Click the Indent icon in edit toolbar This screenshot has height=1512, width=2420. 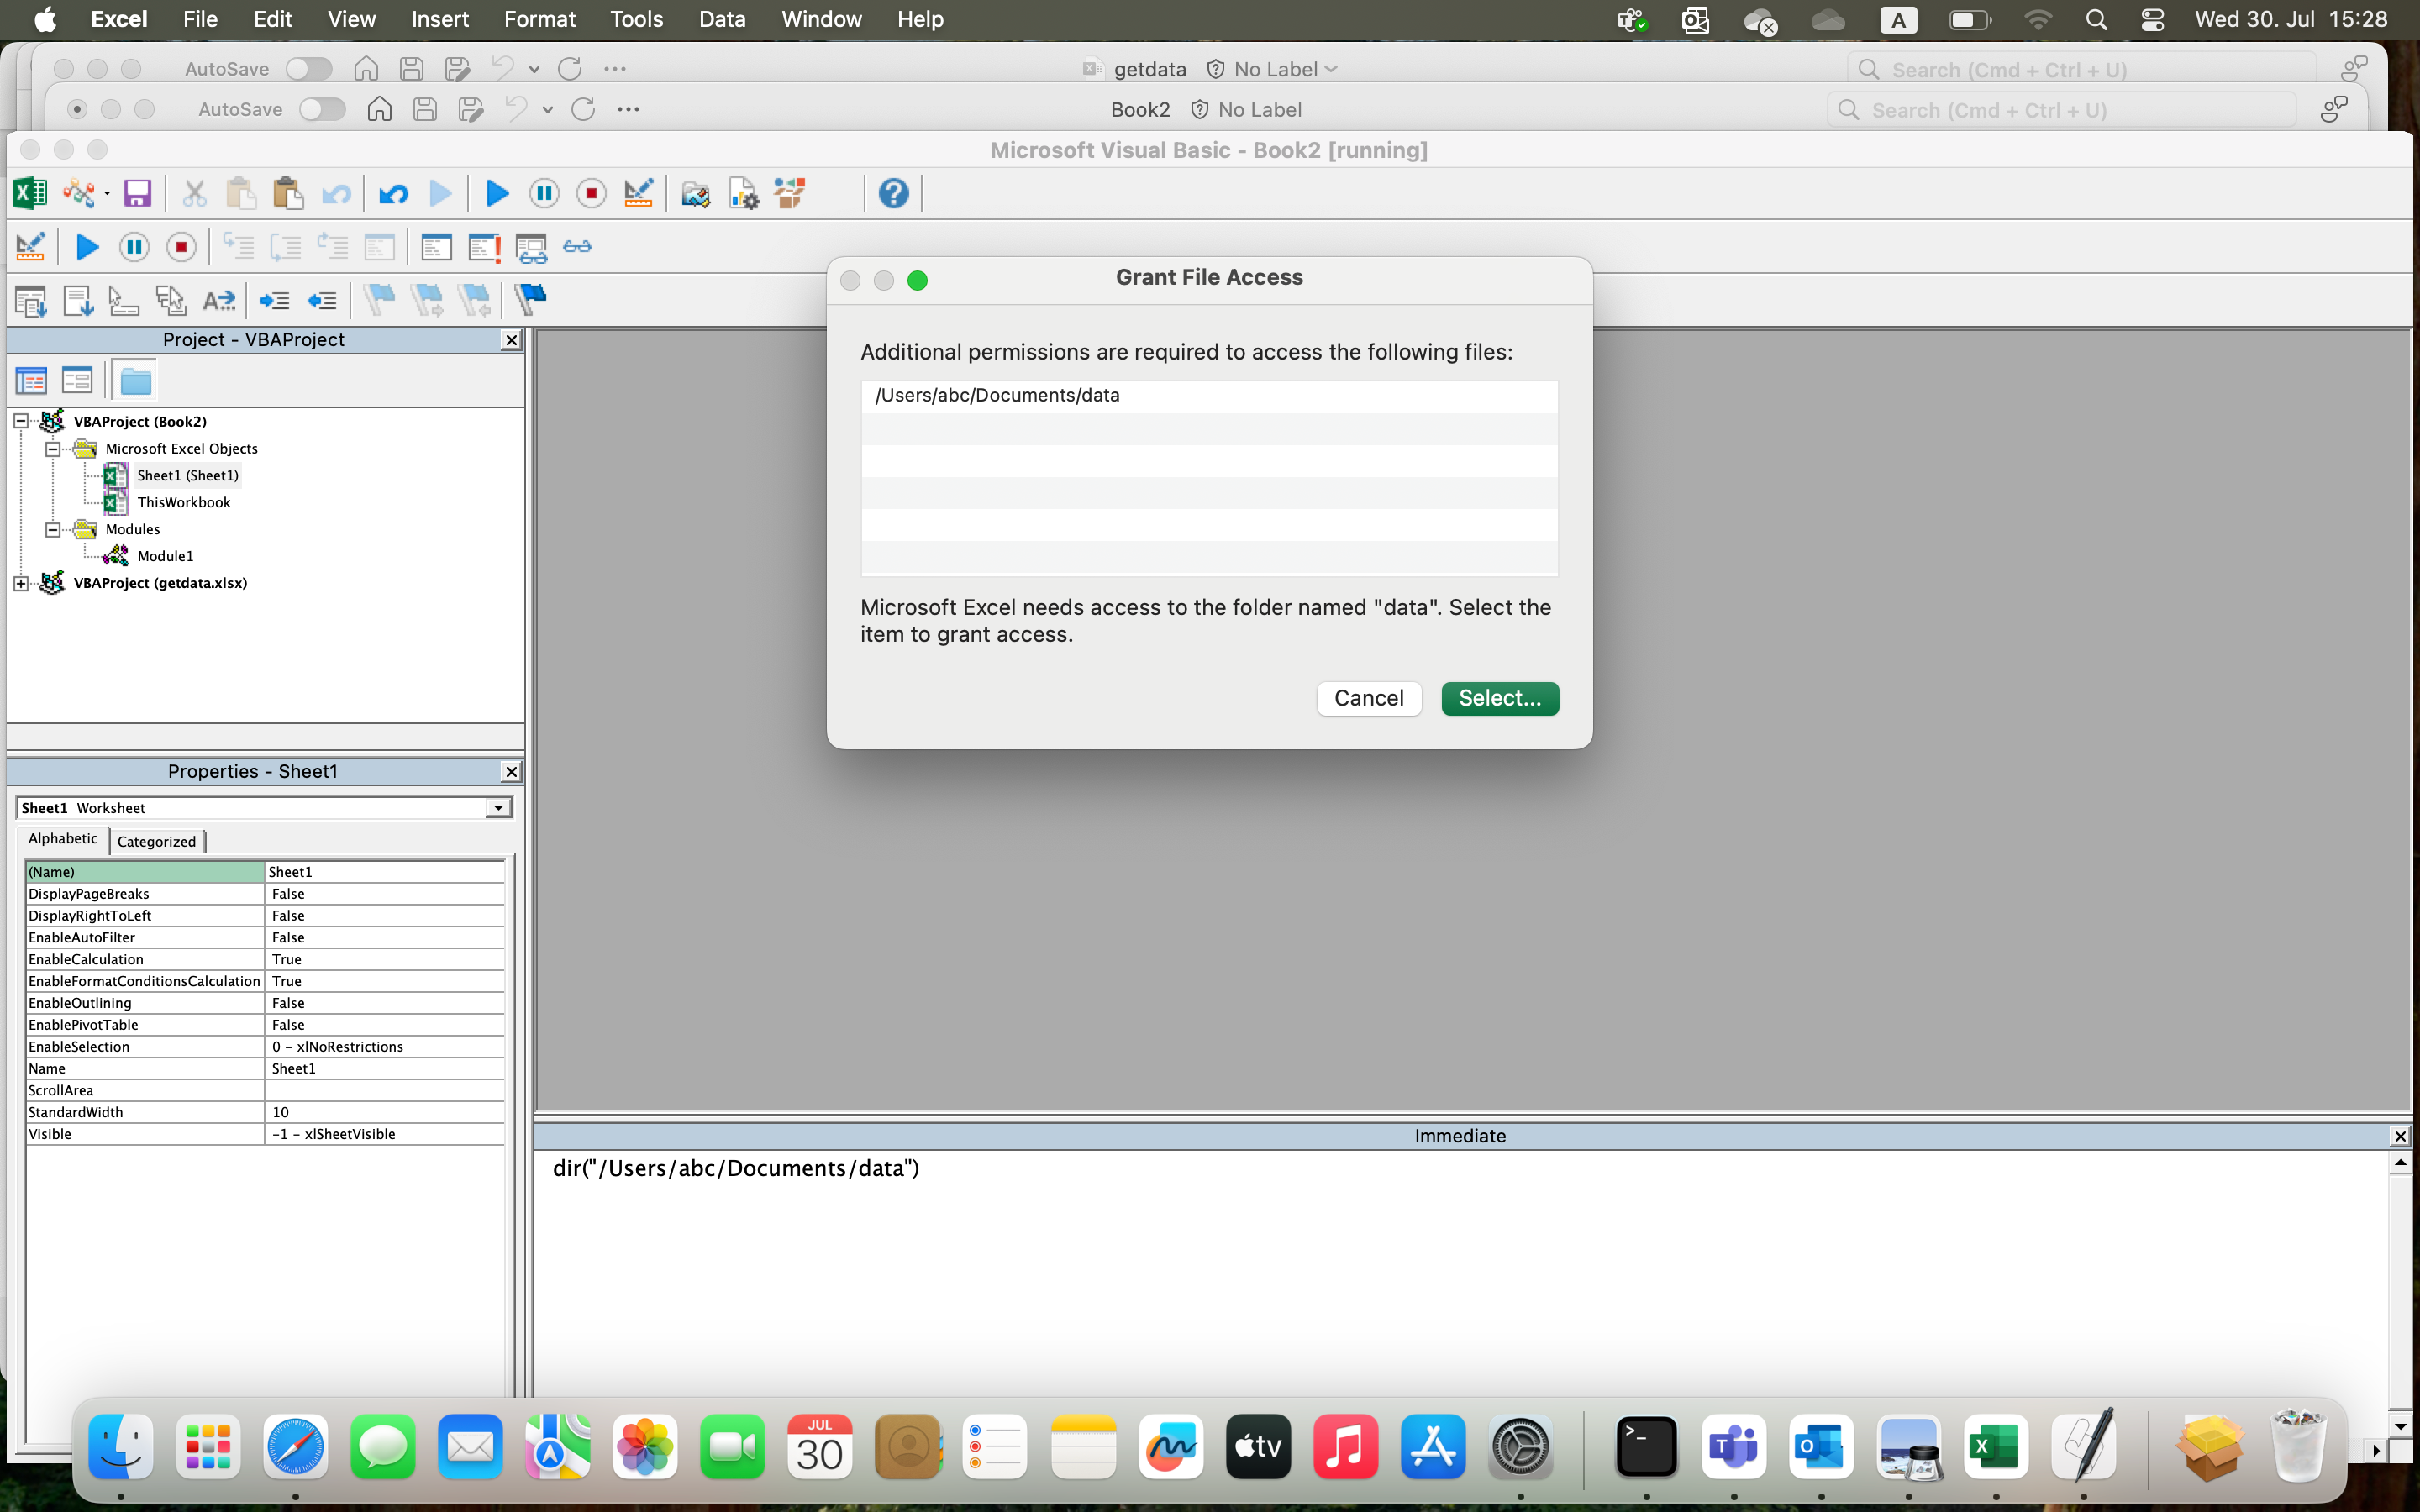pos(274,300)
